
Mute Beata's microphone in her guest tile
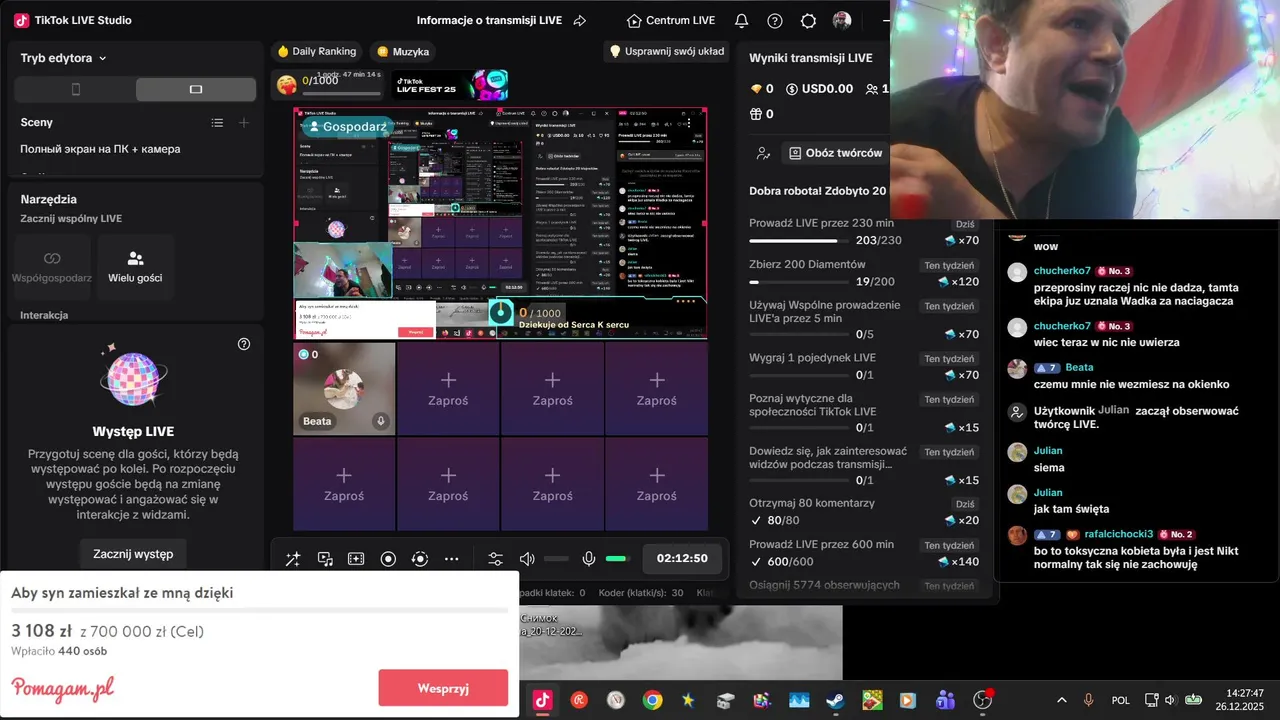380,421
